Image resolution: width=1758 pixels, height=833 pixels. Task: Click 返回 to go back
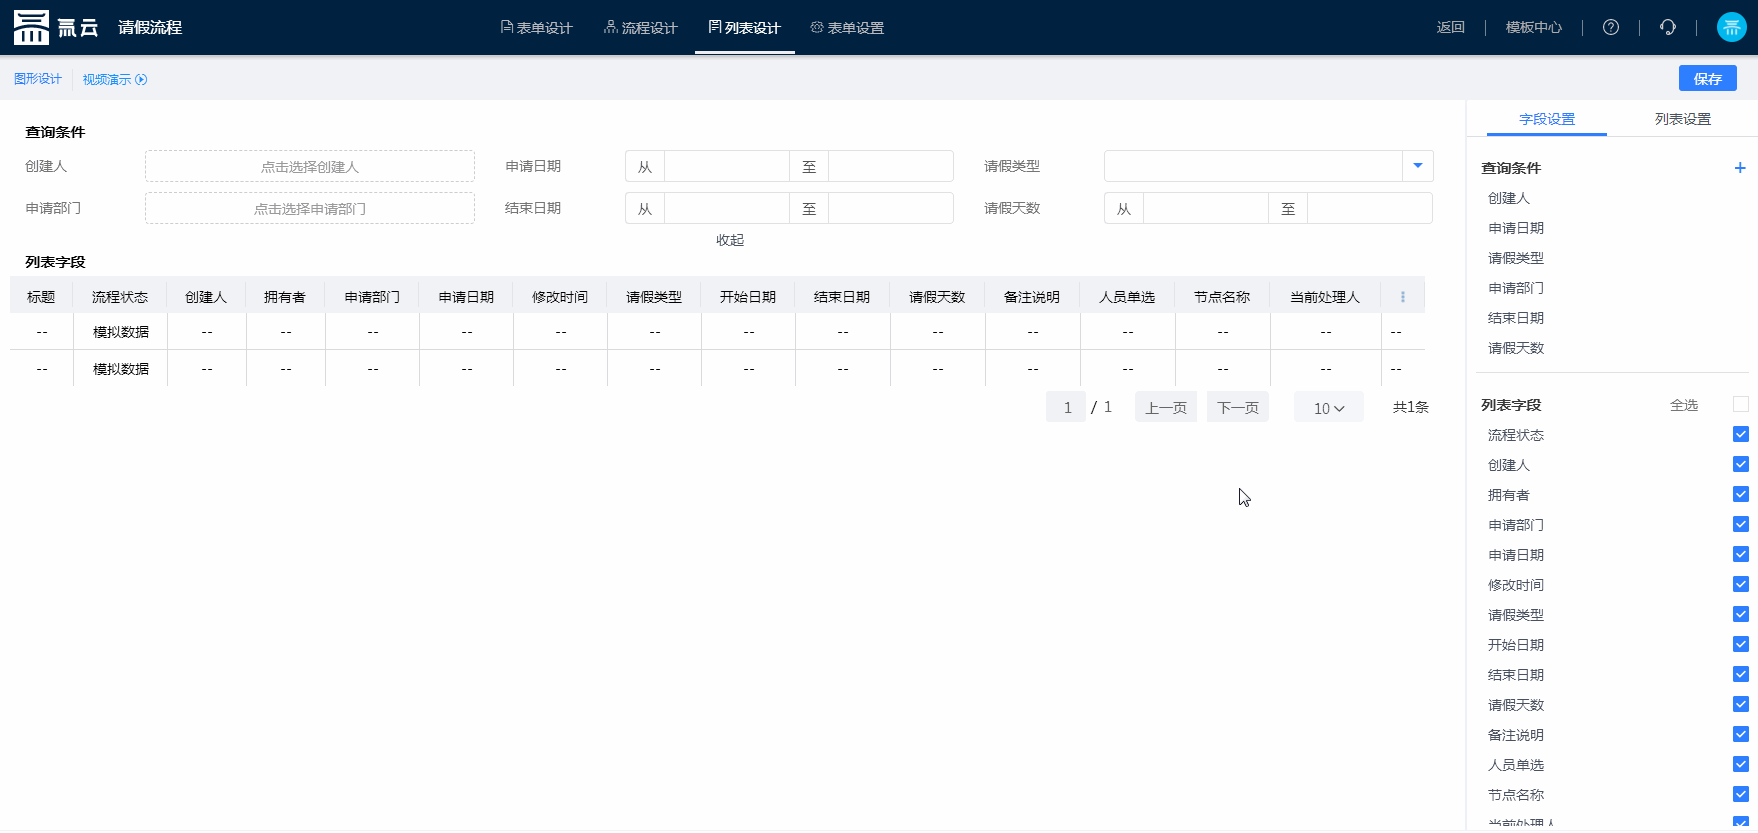click(x=1451, y=27)
